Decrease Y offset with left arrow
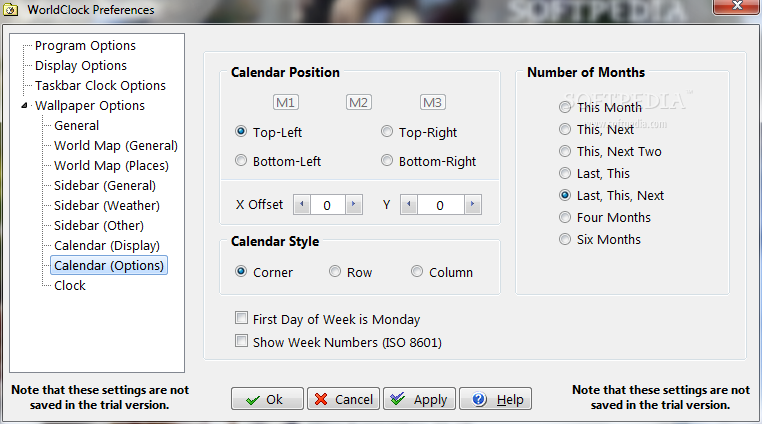The height and width of the screenshot is (424, 762). tap(409, 204)
